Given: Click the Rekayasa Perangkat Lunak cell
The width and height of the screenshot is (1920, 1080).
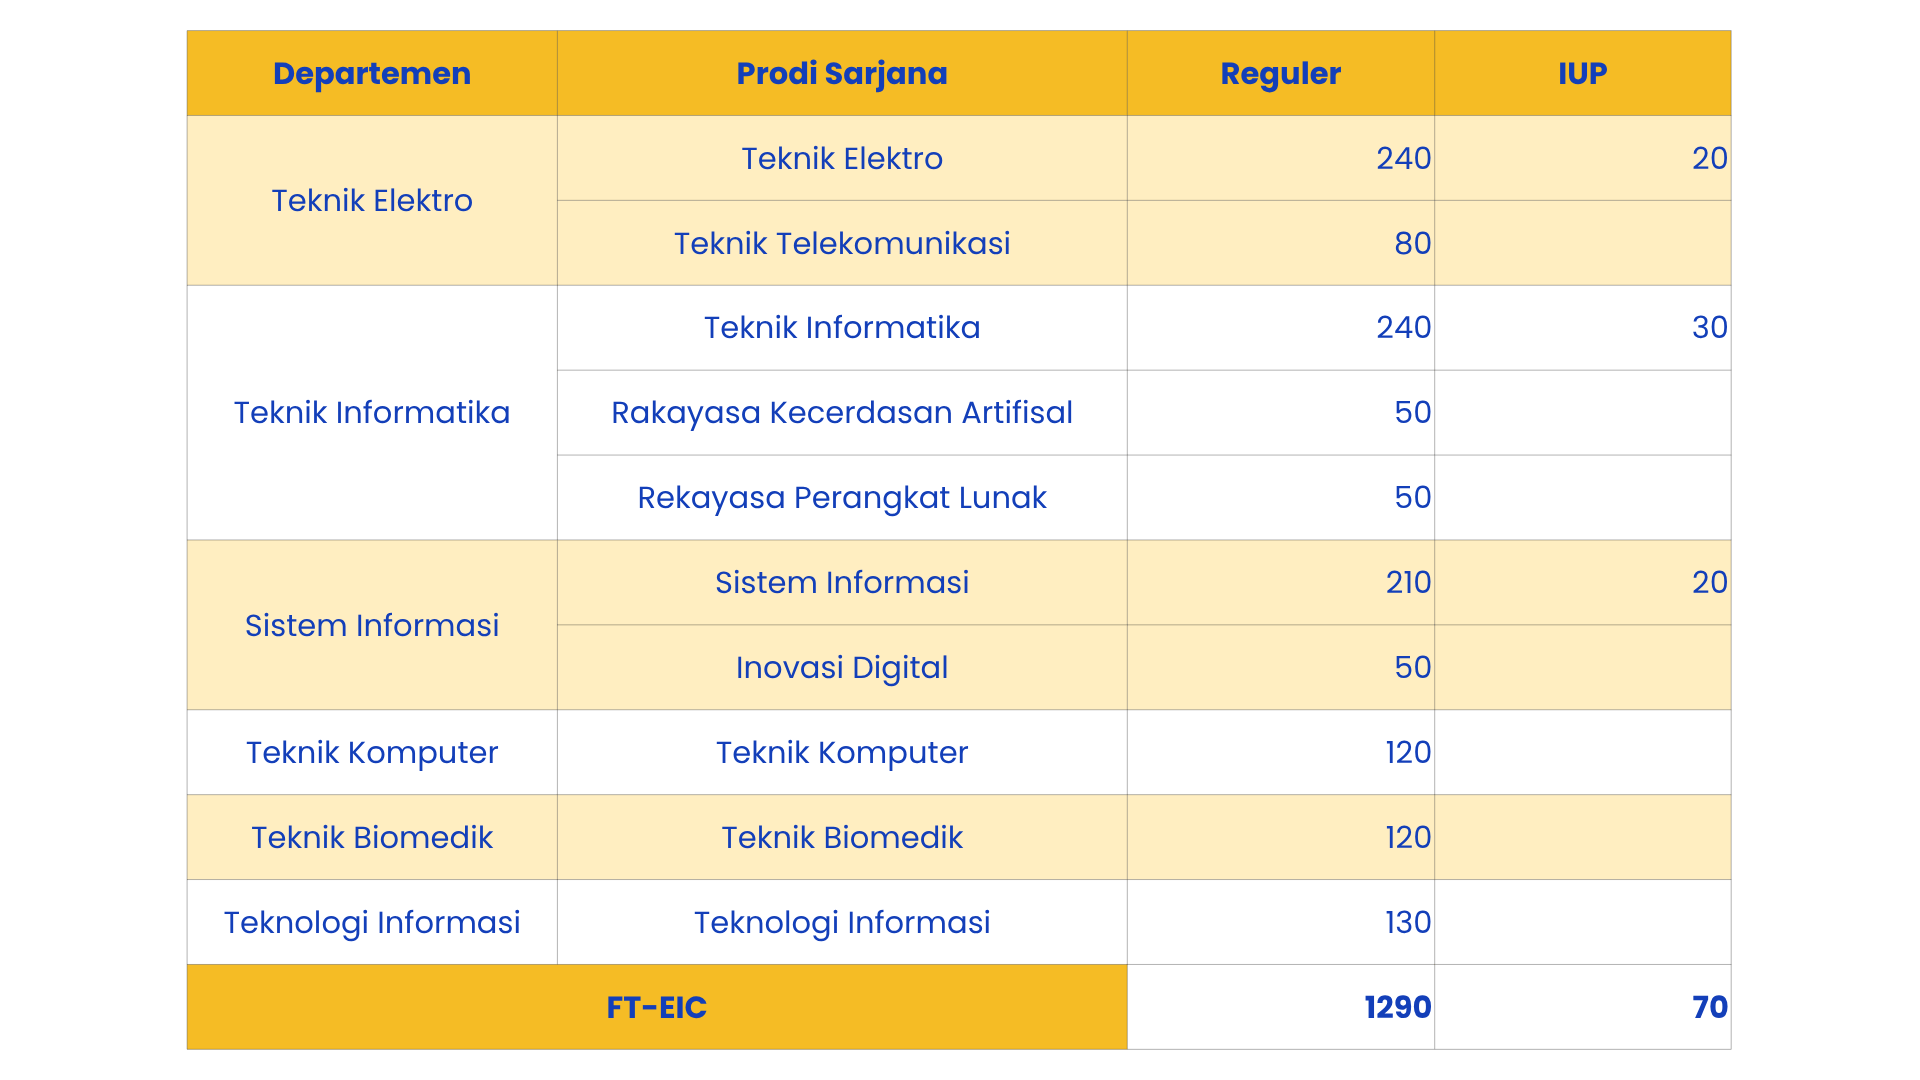Looking at the screenshot, I should click(x=841, y=498).
